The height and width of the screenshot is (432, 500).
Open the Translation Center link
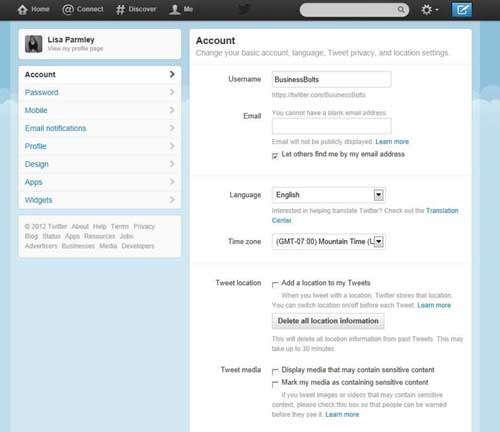(442, 211)
